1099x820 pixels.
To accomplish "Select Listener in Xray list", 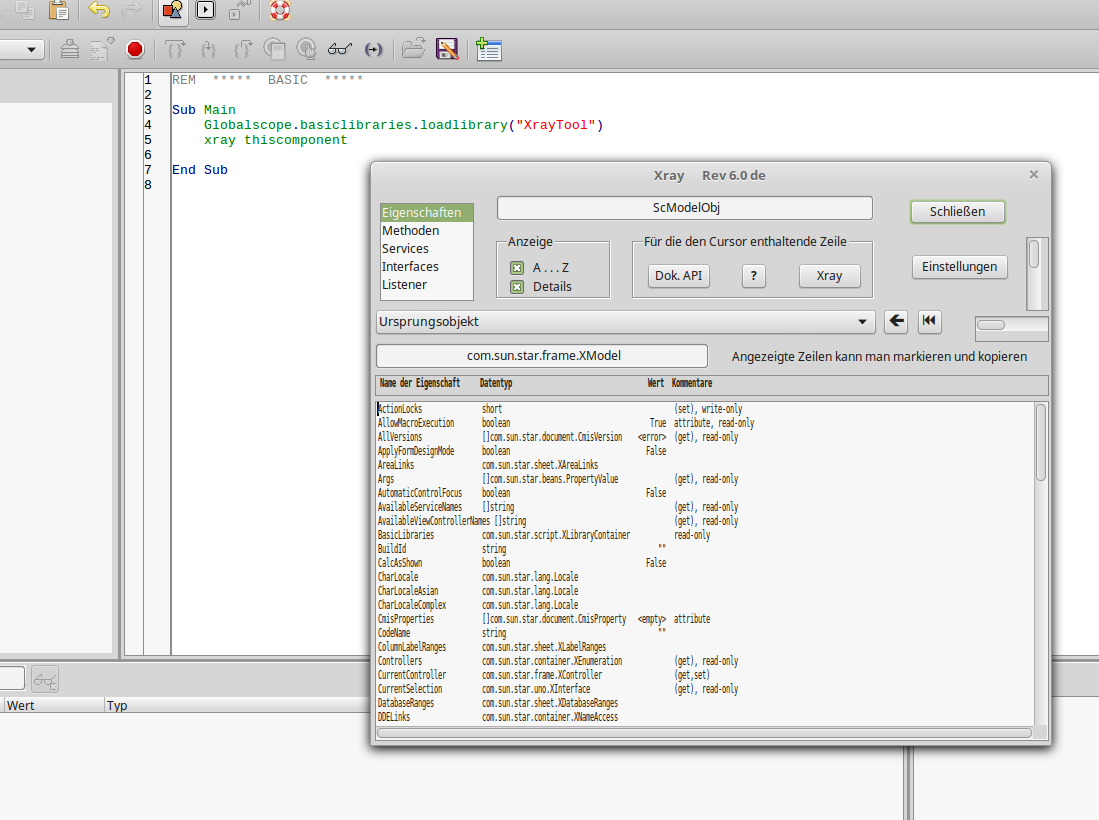I will 427,285.
